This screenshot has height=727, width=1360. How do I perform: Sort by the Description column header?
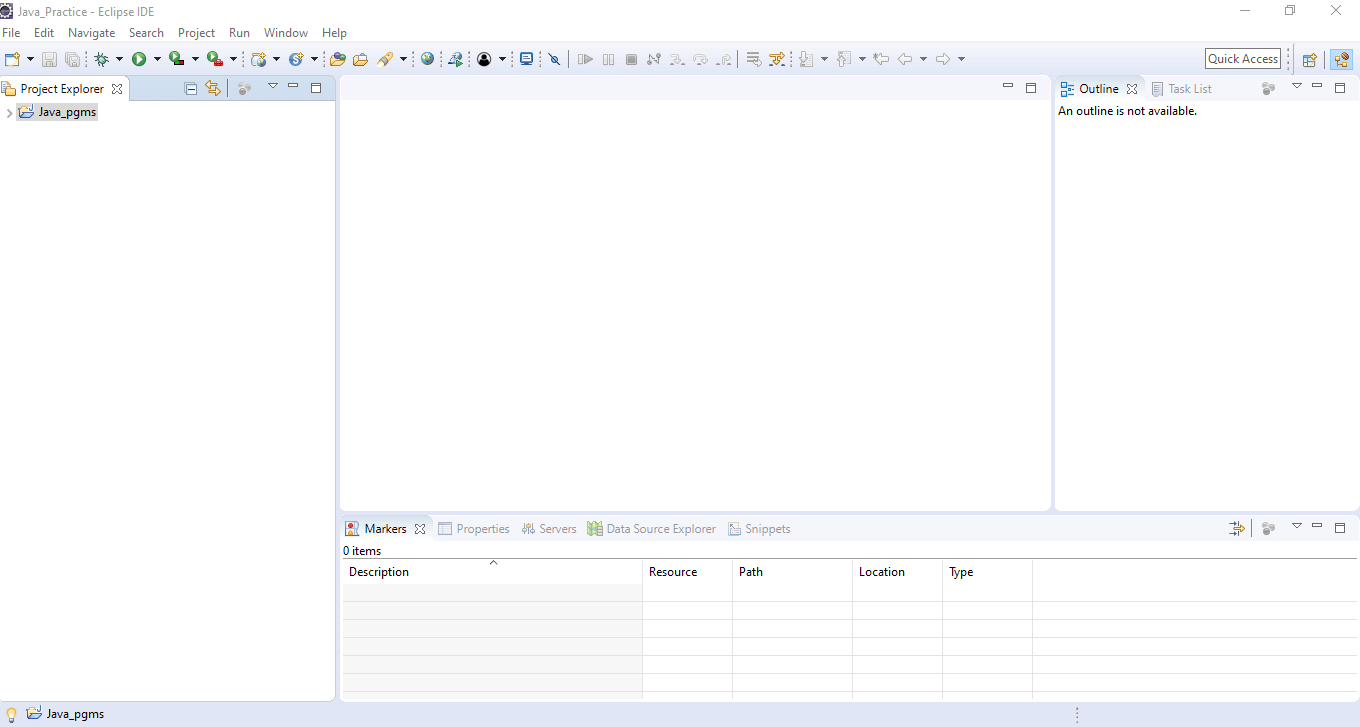[x=492, y=572]
